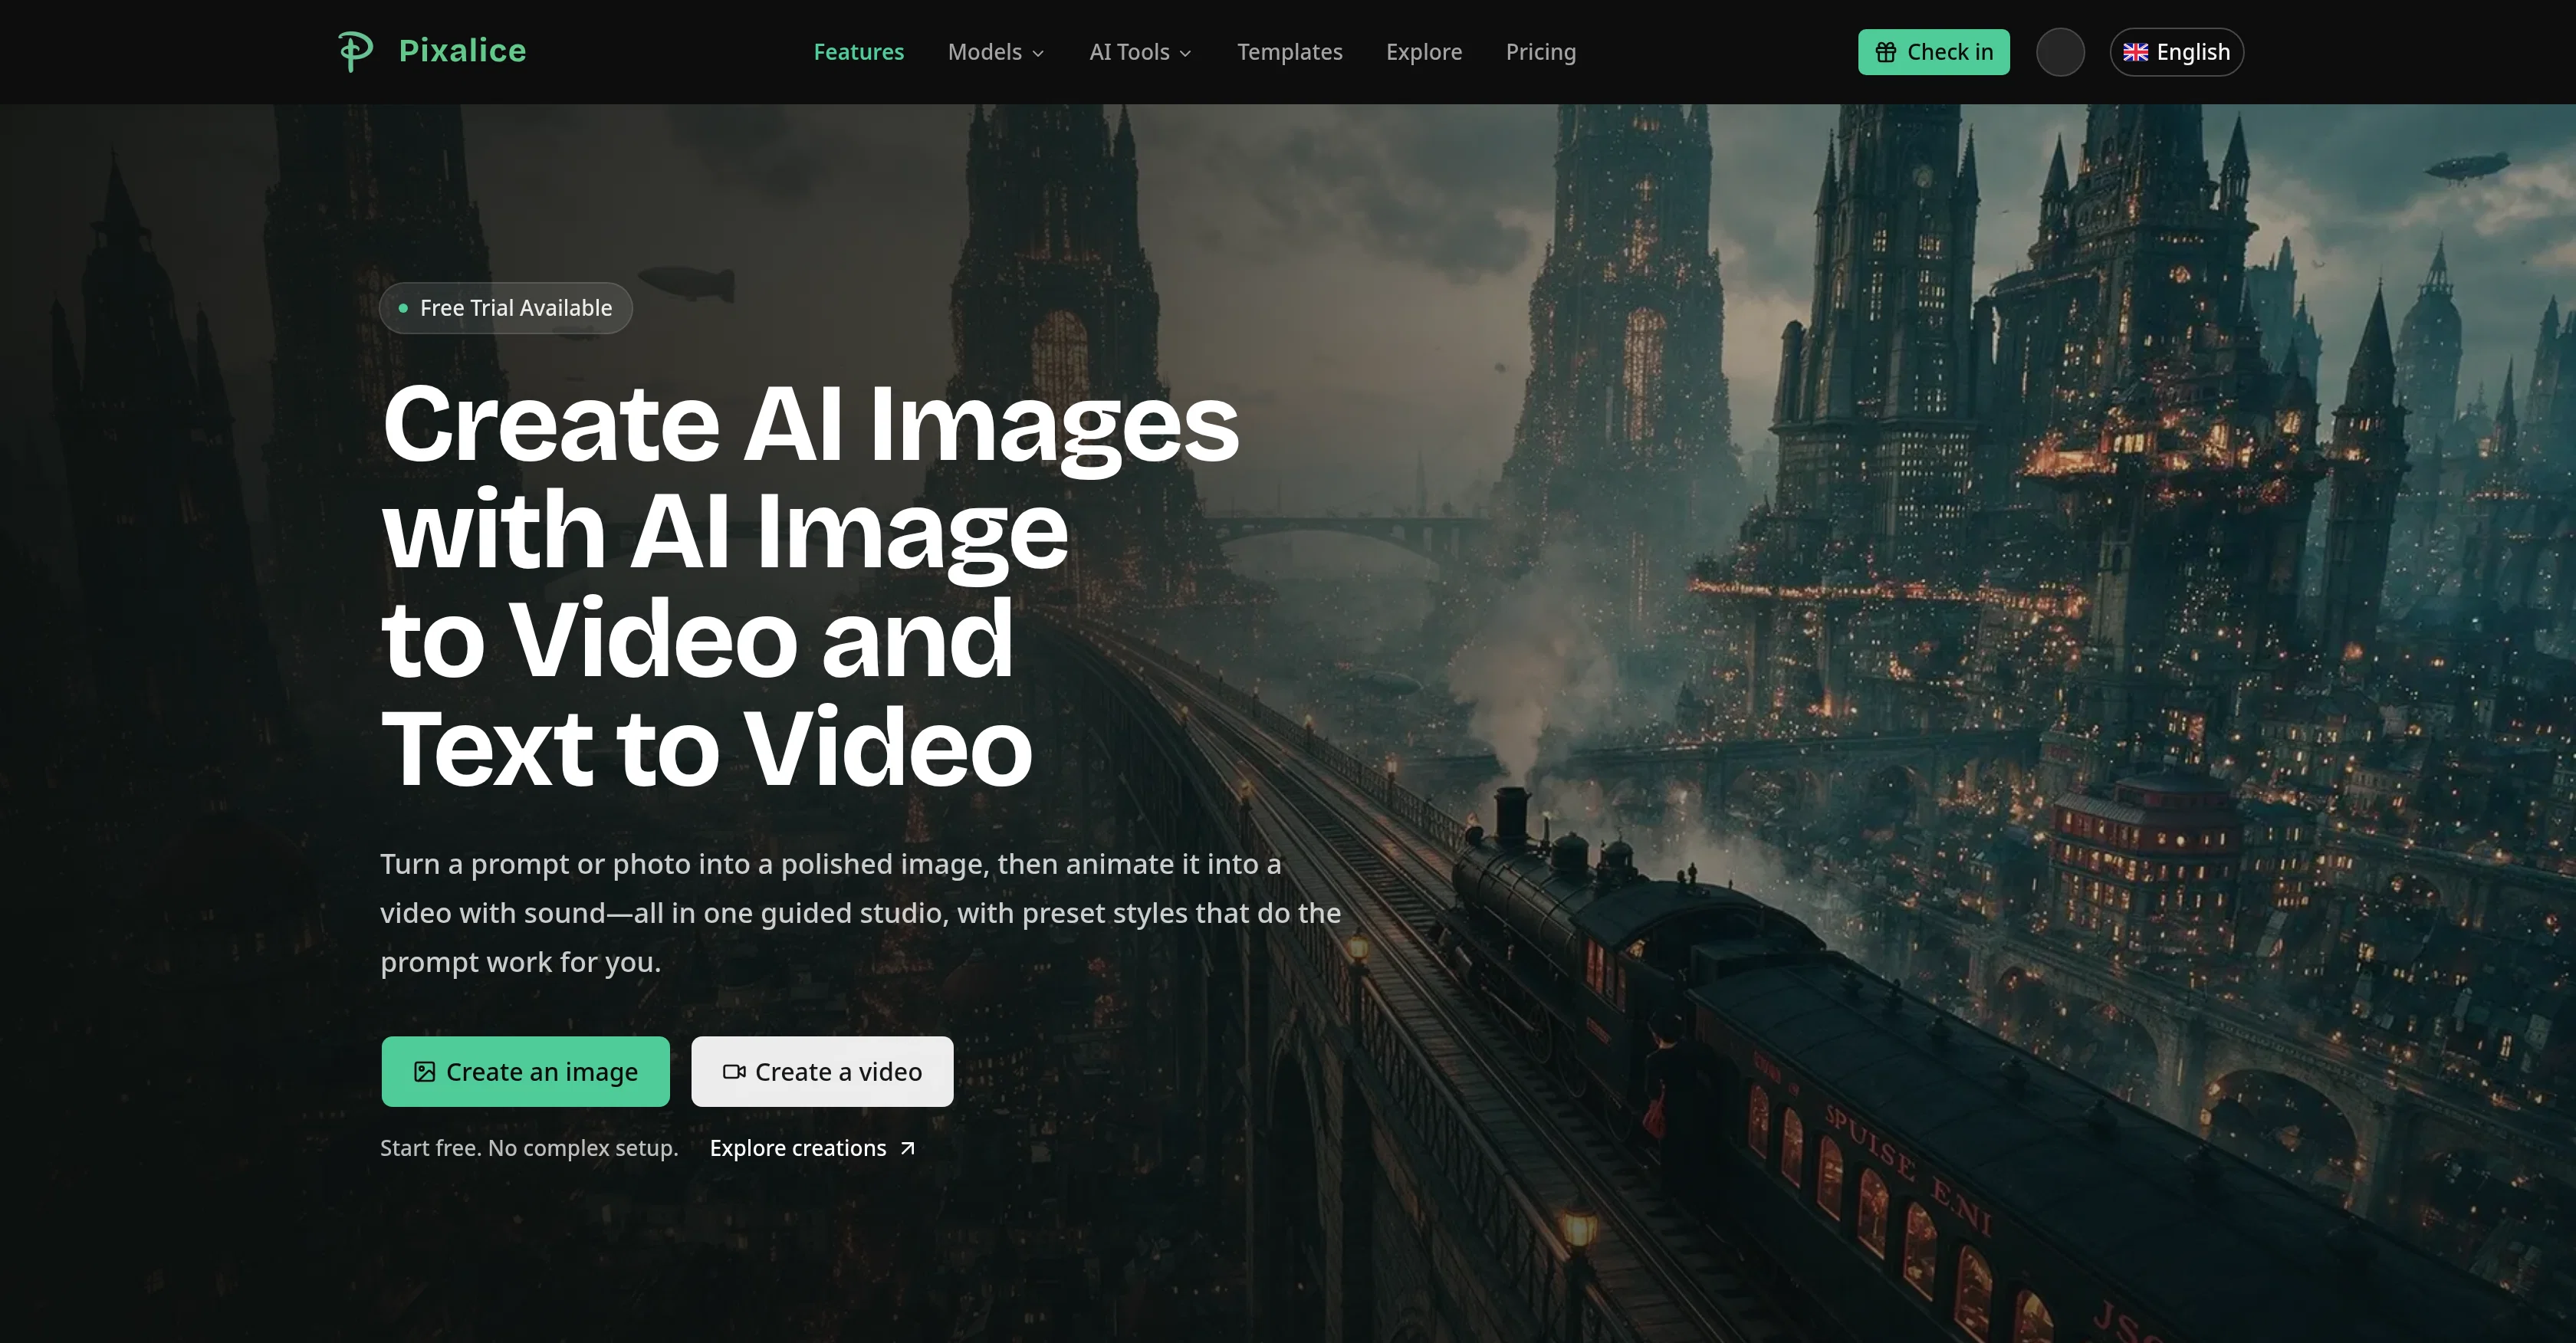Screen dimensions: 2576x1343
Task: Open the Templates page
Action: [1289, 52]
